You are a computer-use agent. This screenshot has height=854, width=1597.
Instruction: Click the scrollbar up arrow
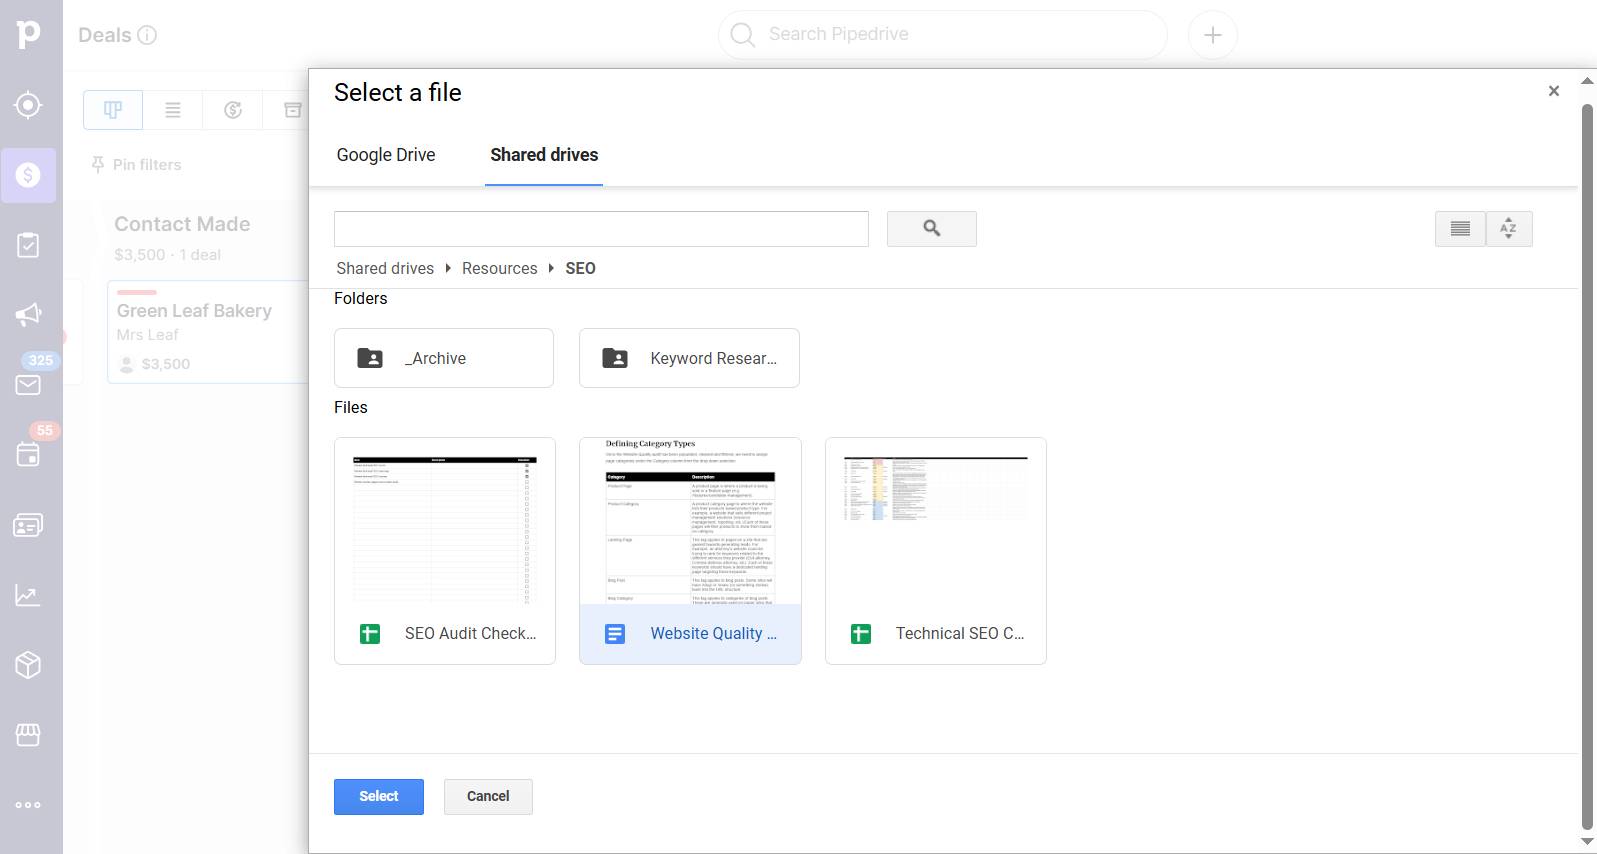1587,81
